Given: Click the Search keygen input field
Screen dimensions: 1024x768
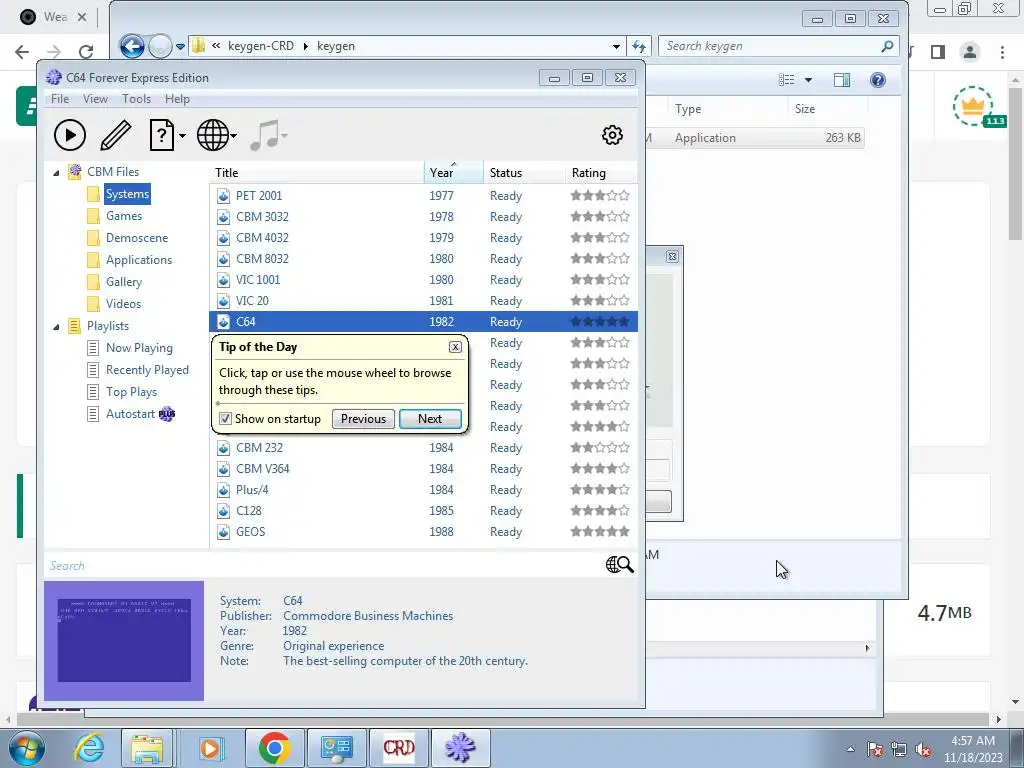Looking at the screenshot, I should (x=769, y=46).
